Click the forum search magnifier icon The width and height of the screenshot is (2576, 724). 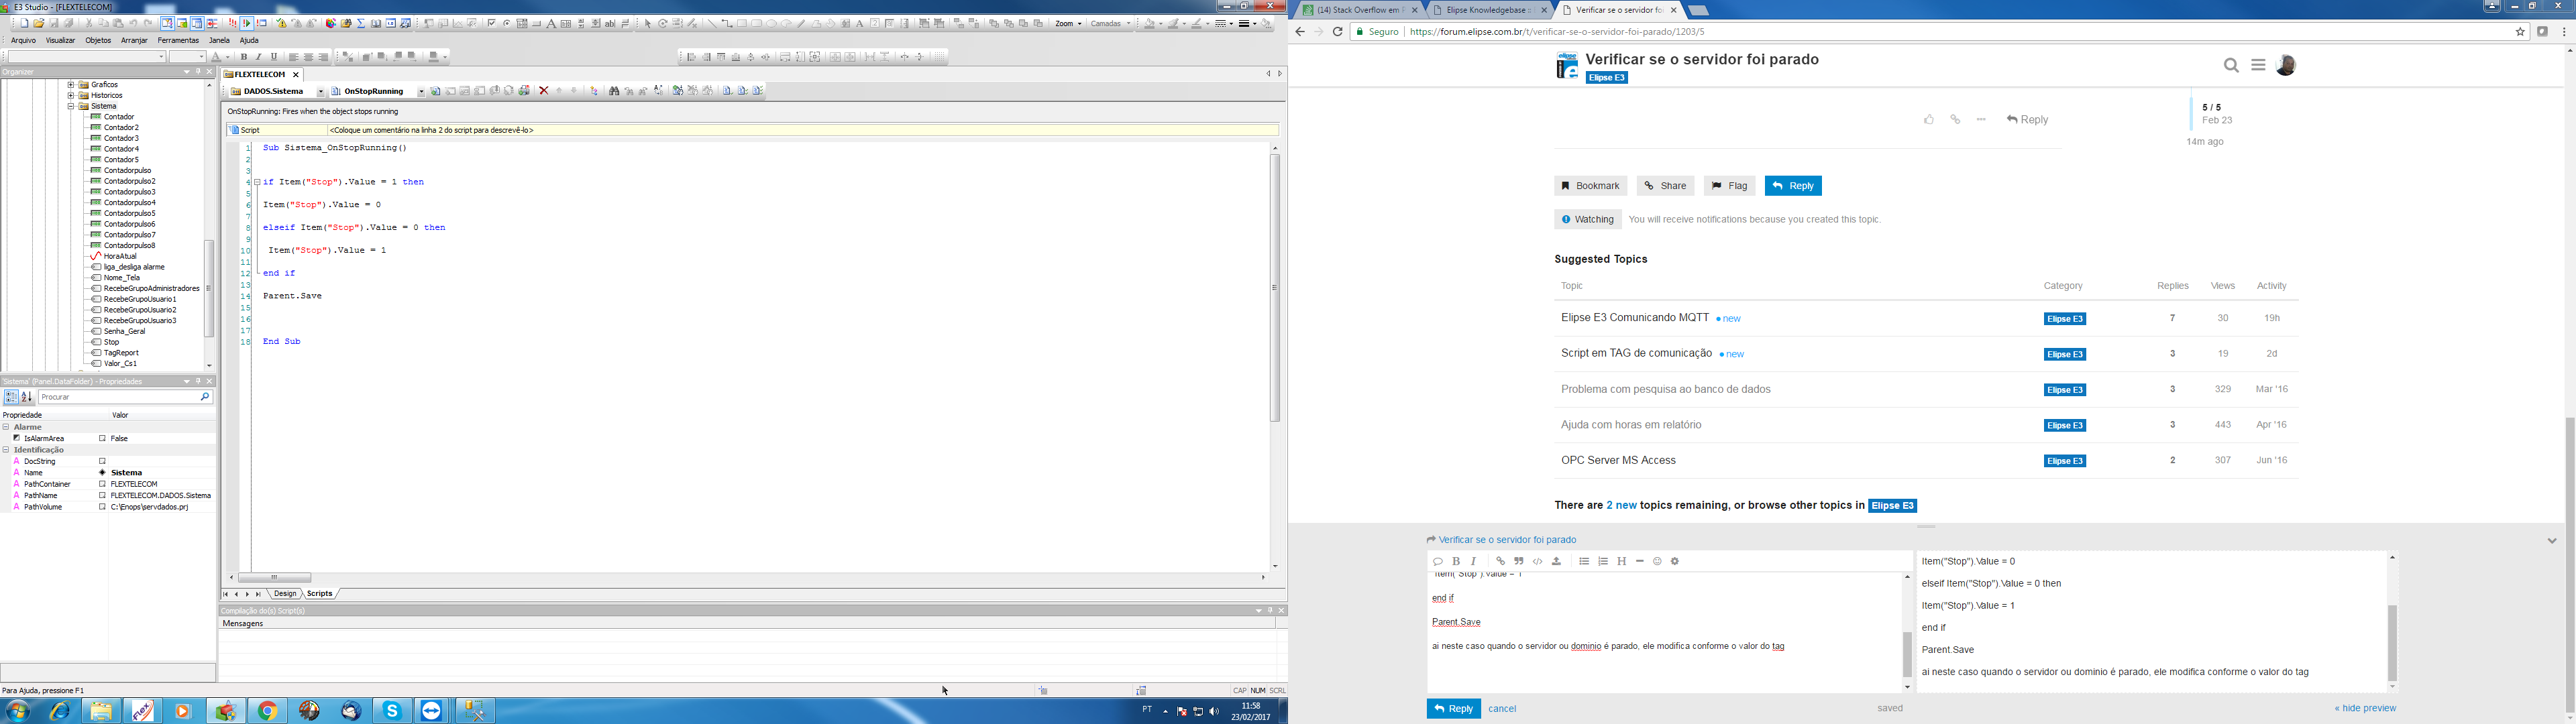pos(2231,66)
